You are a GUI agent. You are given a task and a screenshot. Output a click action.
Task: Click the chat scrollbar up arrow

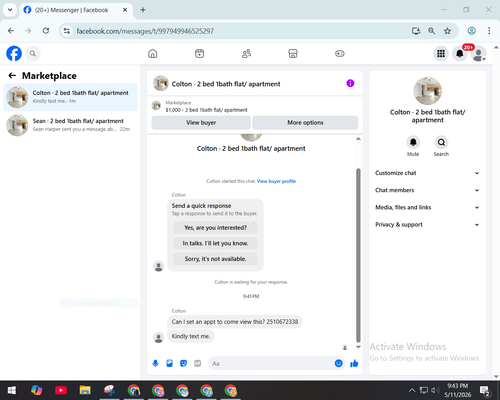pos(358,139)
